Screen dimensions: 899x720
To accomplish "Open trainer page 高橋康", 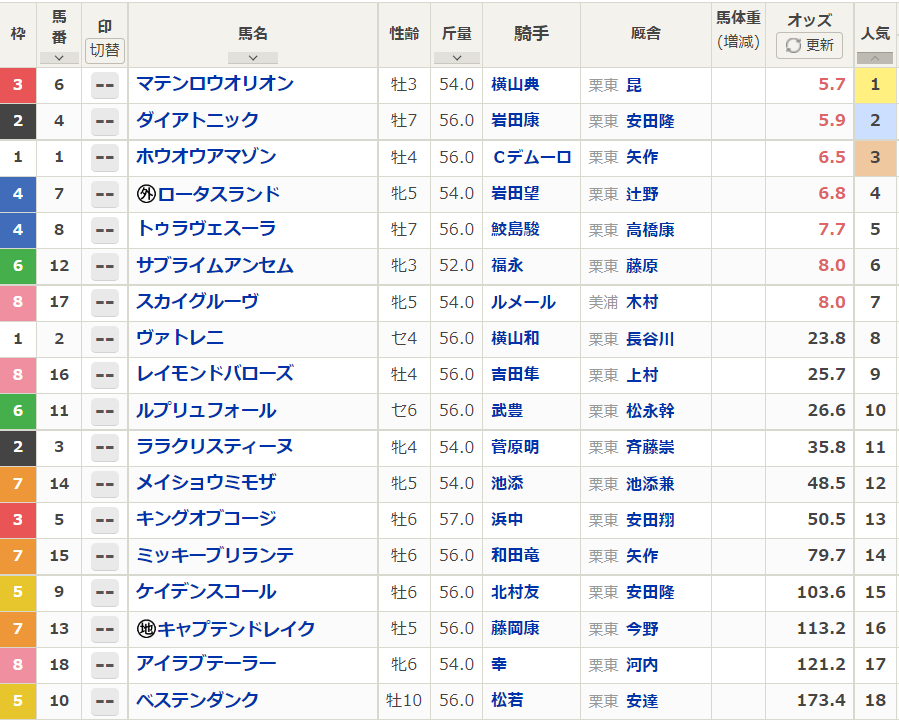I will point(650,230).
